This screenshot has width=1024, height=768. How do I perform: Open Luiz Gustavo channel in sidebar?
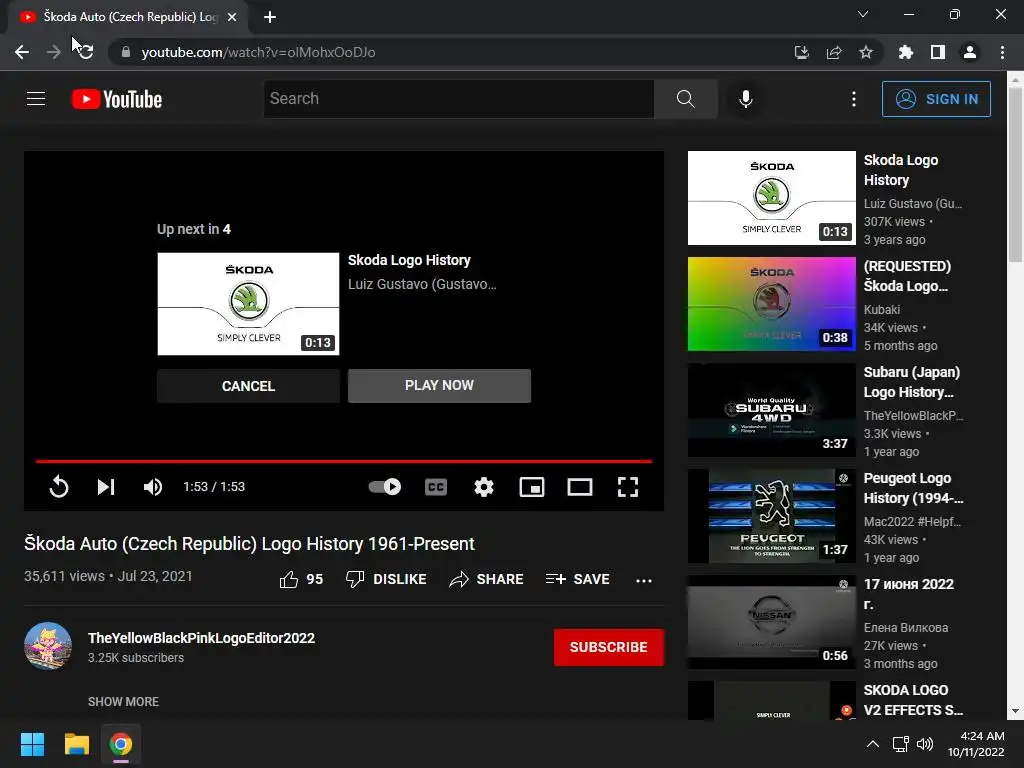point(912,204)
